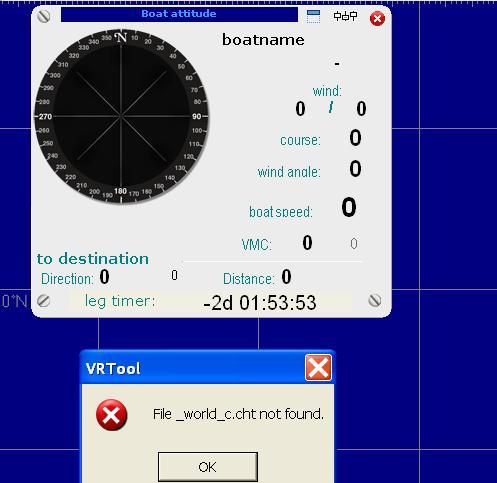Click the course value
Image resolution: width=497 pixels, height=483 pixels.
pos(355,138)
